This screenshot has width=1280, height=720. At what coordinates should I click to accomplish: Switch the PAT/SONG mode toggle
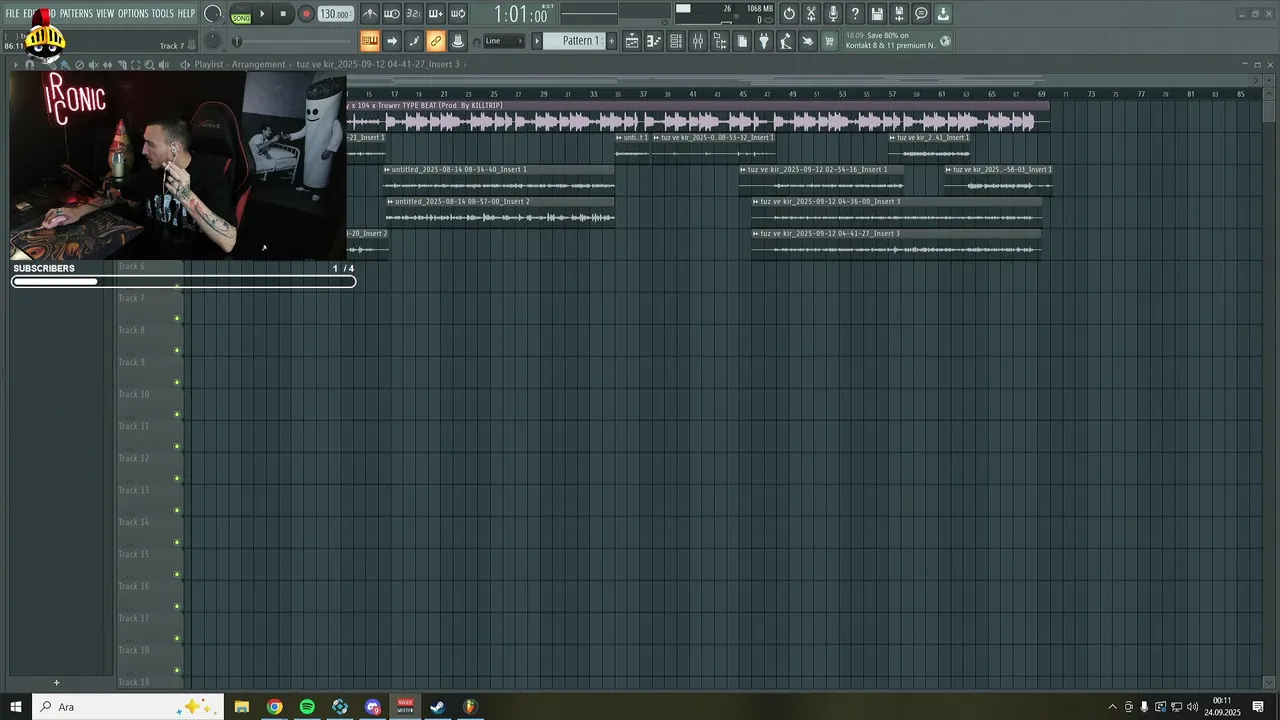(x=241, y=15)
